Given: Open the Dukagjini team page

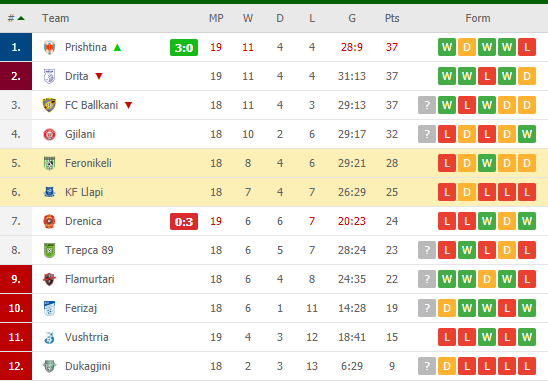Looking at the screenshot, I should coord(87,366).
